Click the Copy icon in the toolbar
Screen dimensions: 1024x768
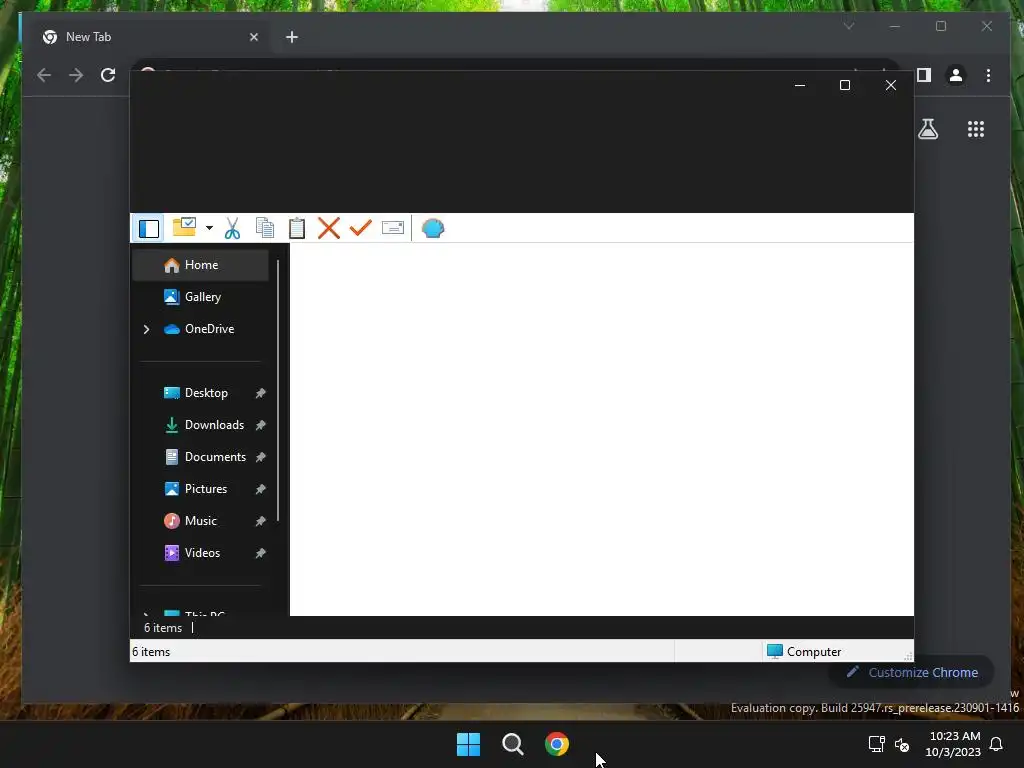(264, 228)
